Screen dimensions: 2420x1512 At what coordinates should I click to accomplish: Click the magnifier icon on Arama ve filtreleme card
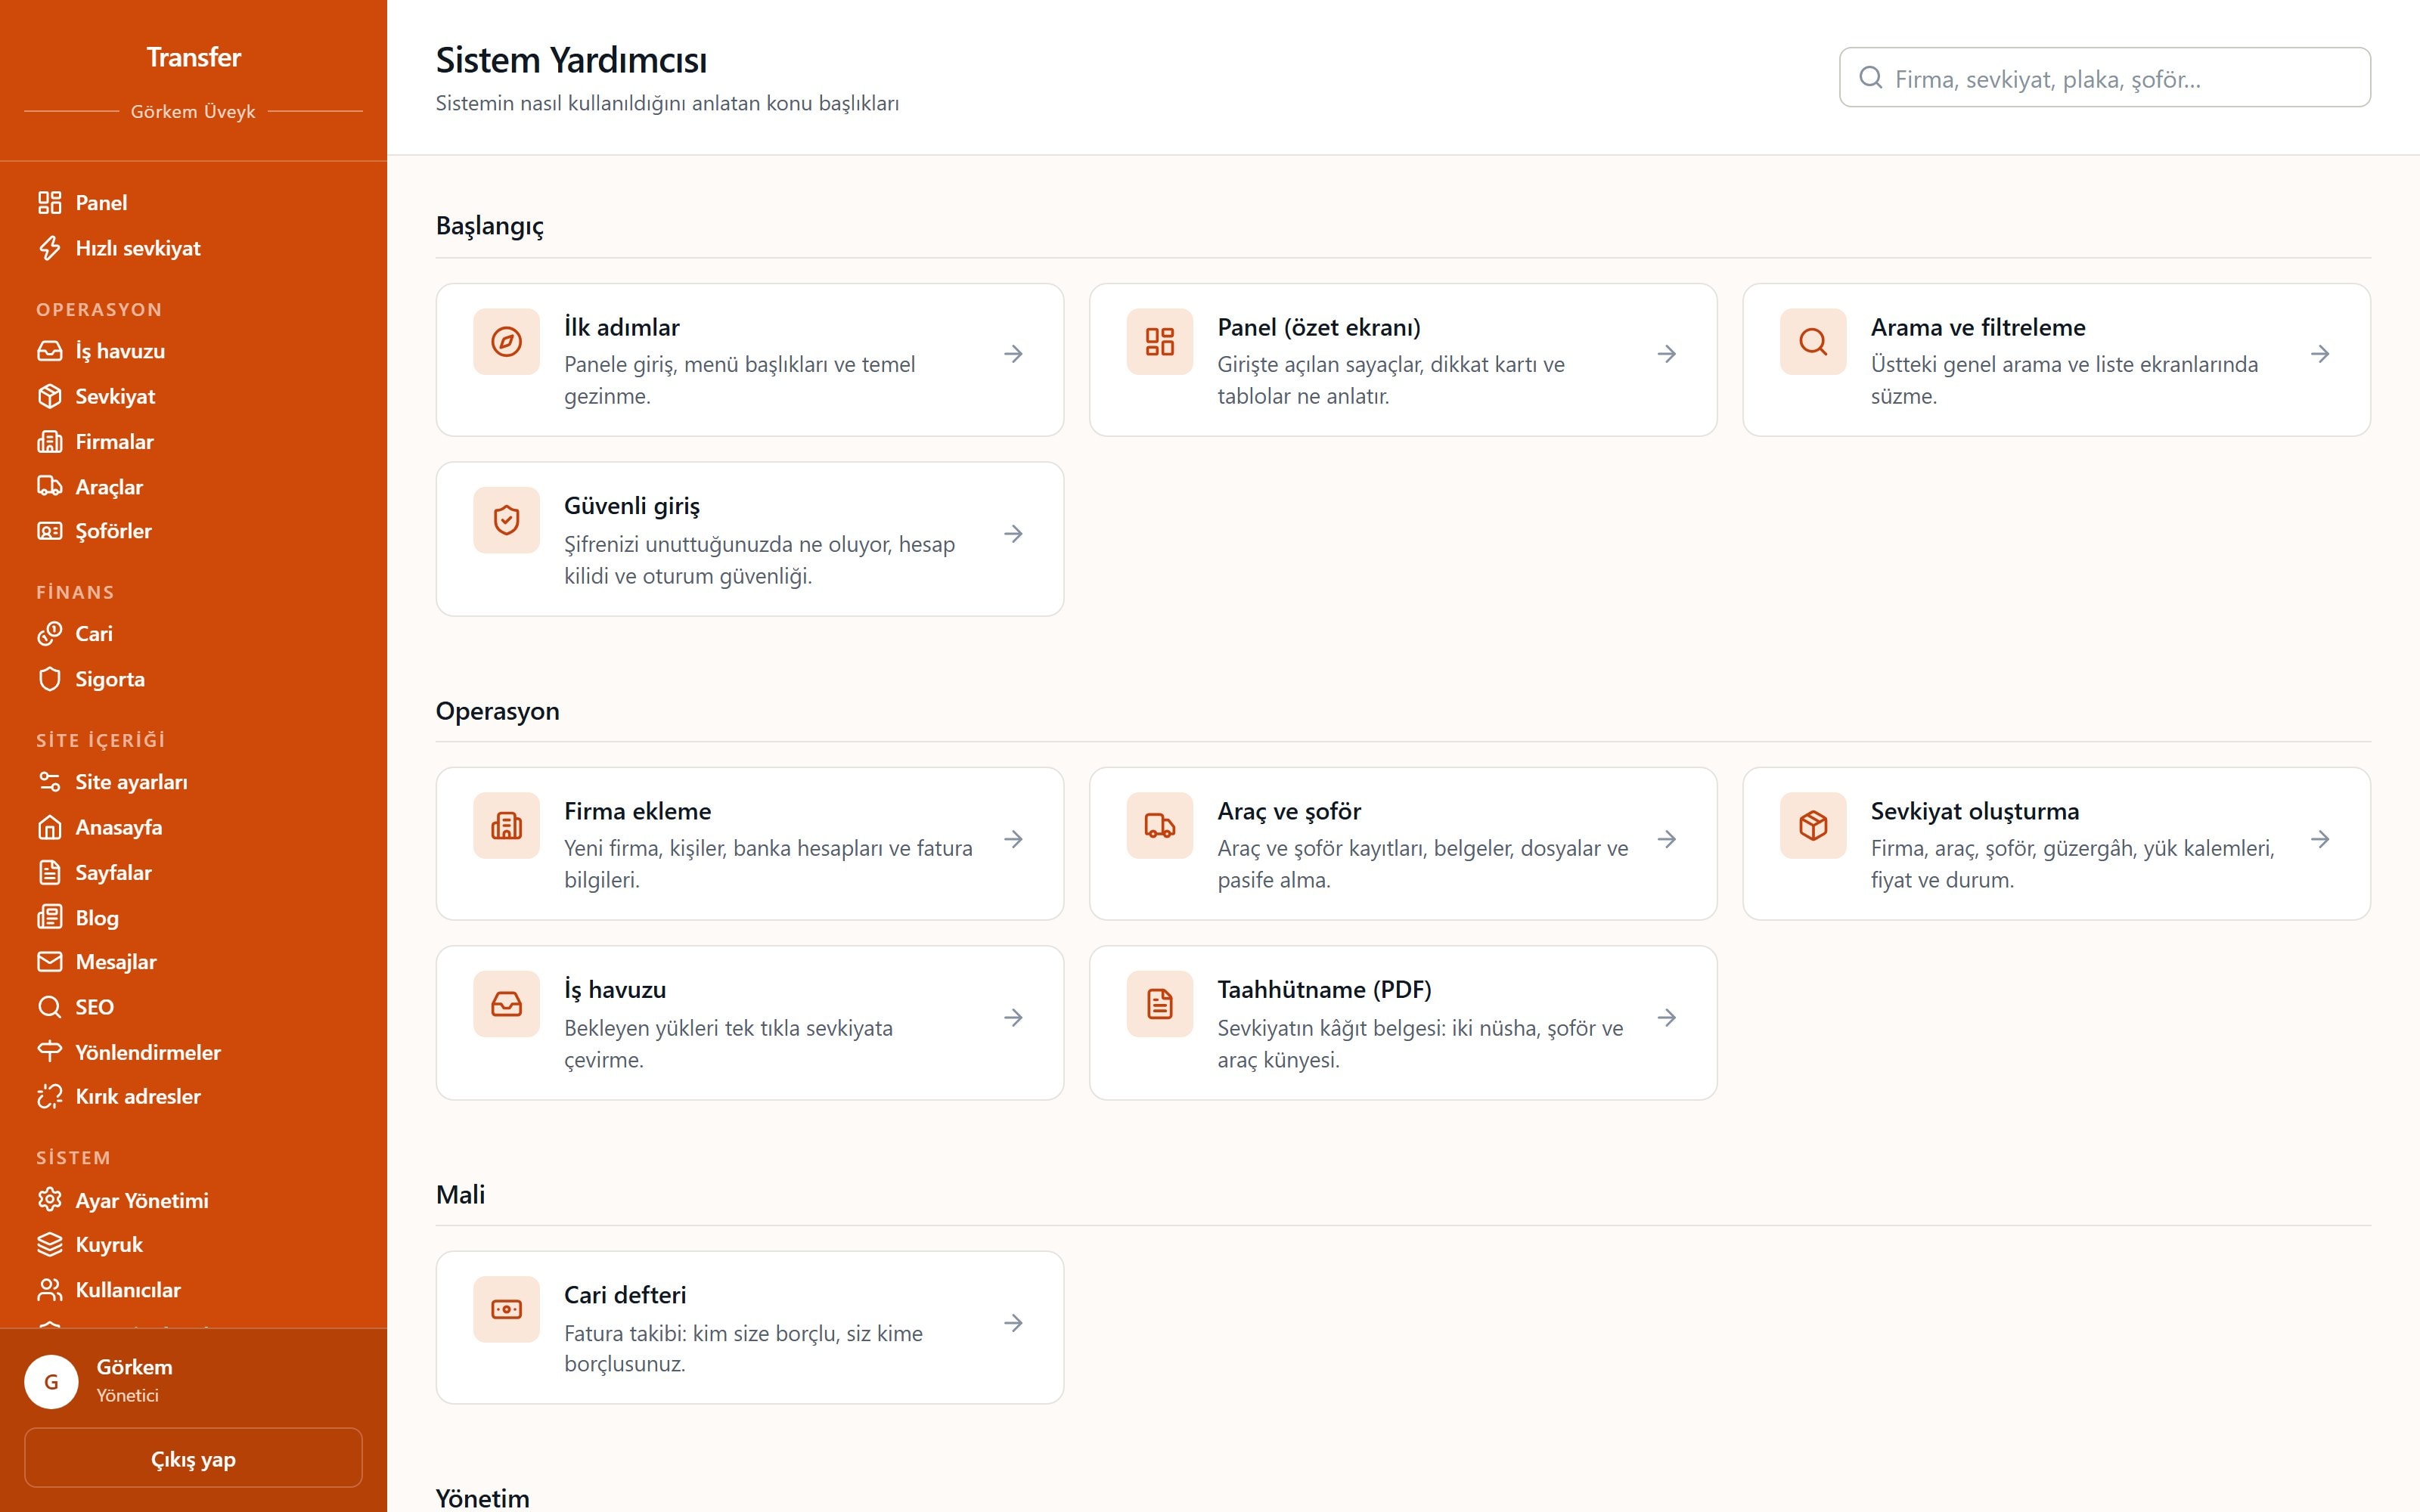(x=1812, y=342)
